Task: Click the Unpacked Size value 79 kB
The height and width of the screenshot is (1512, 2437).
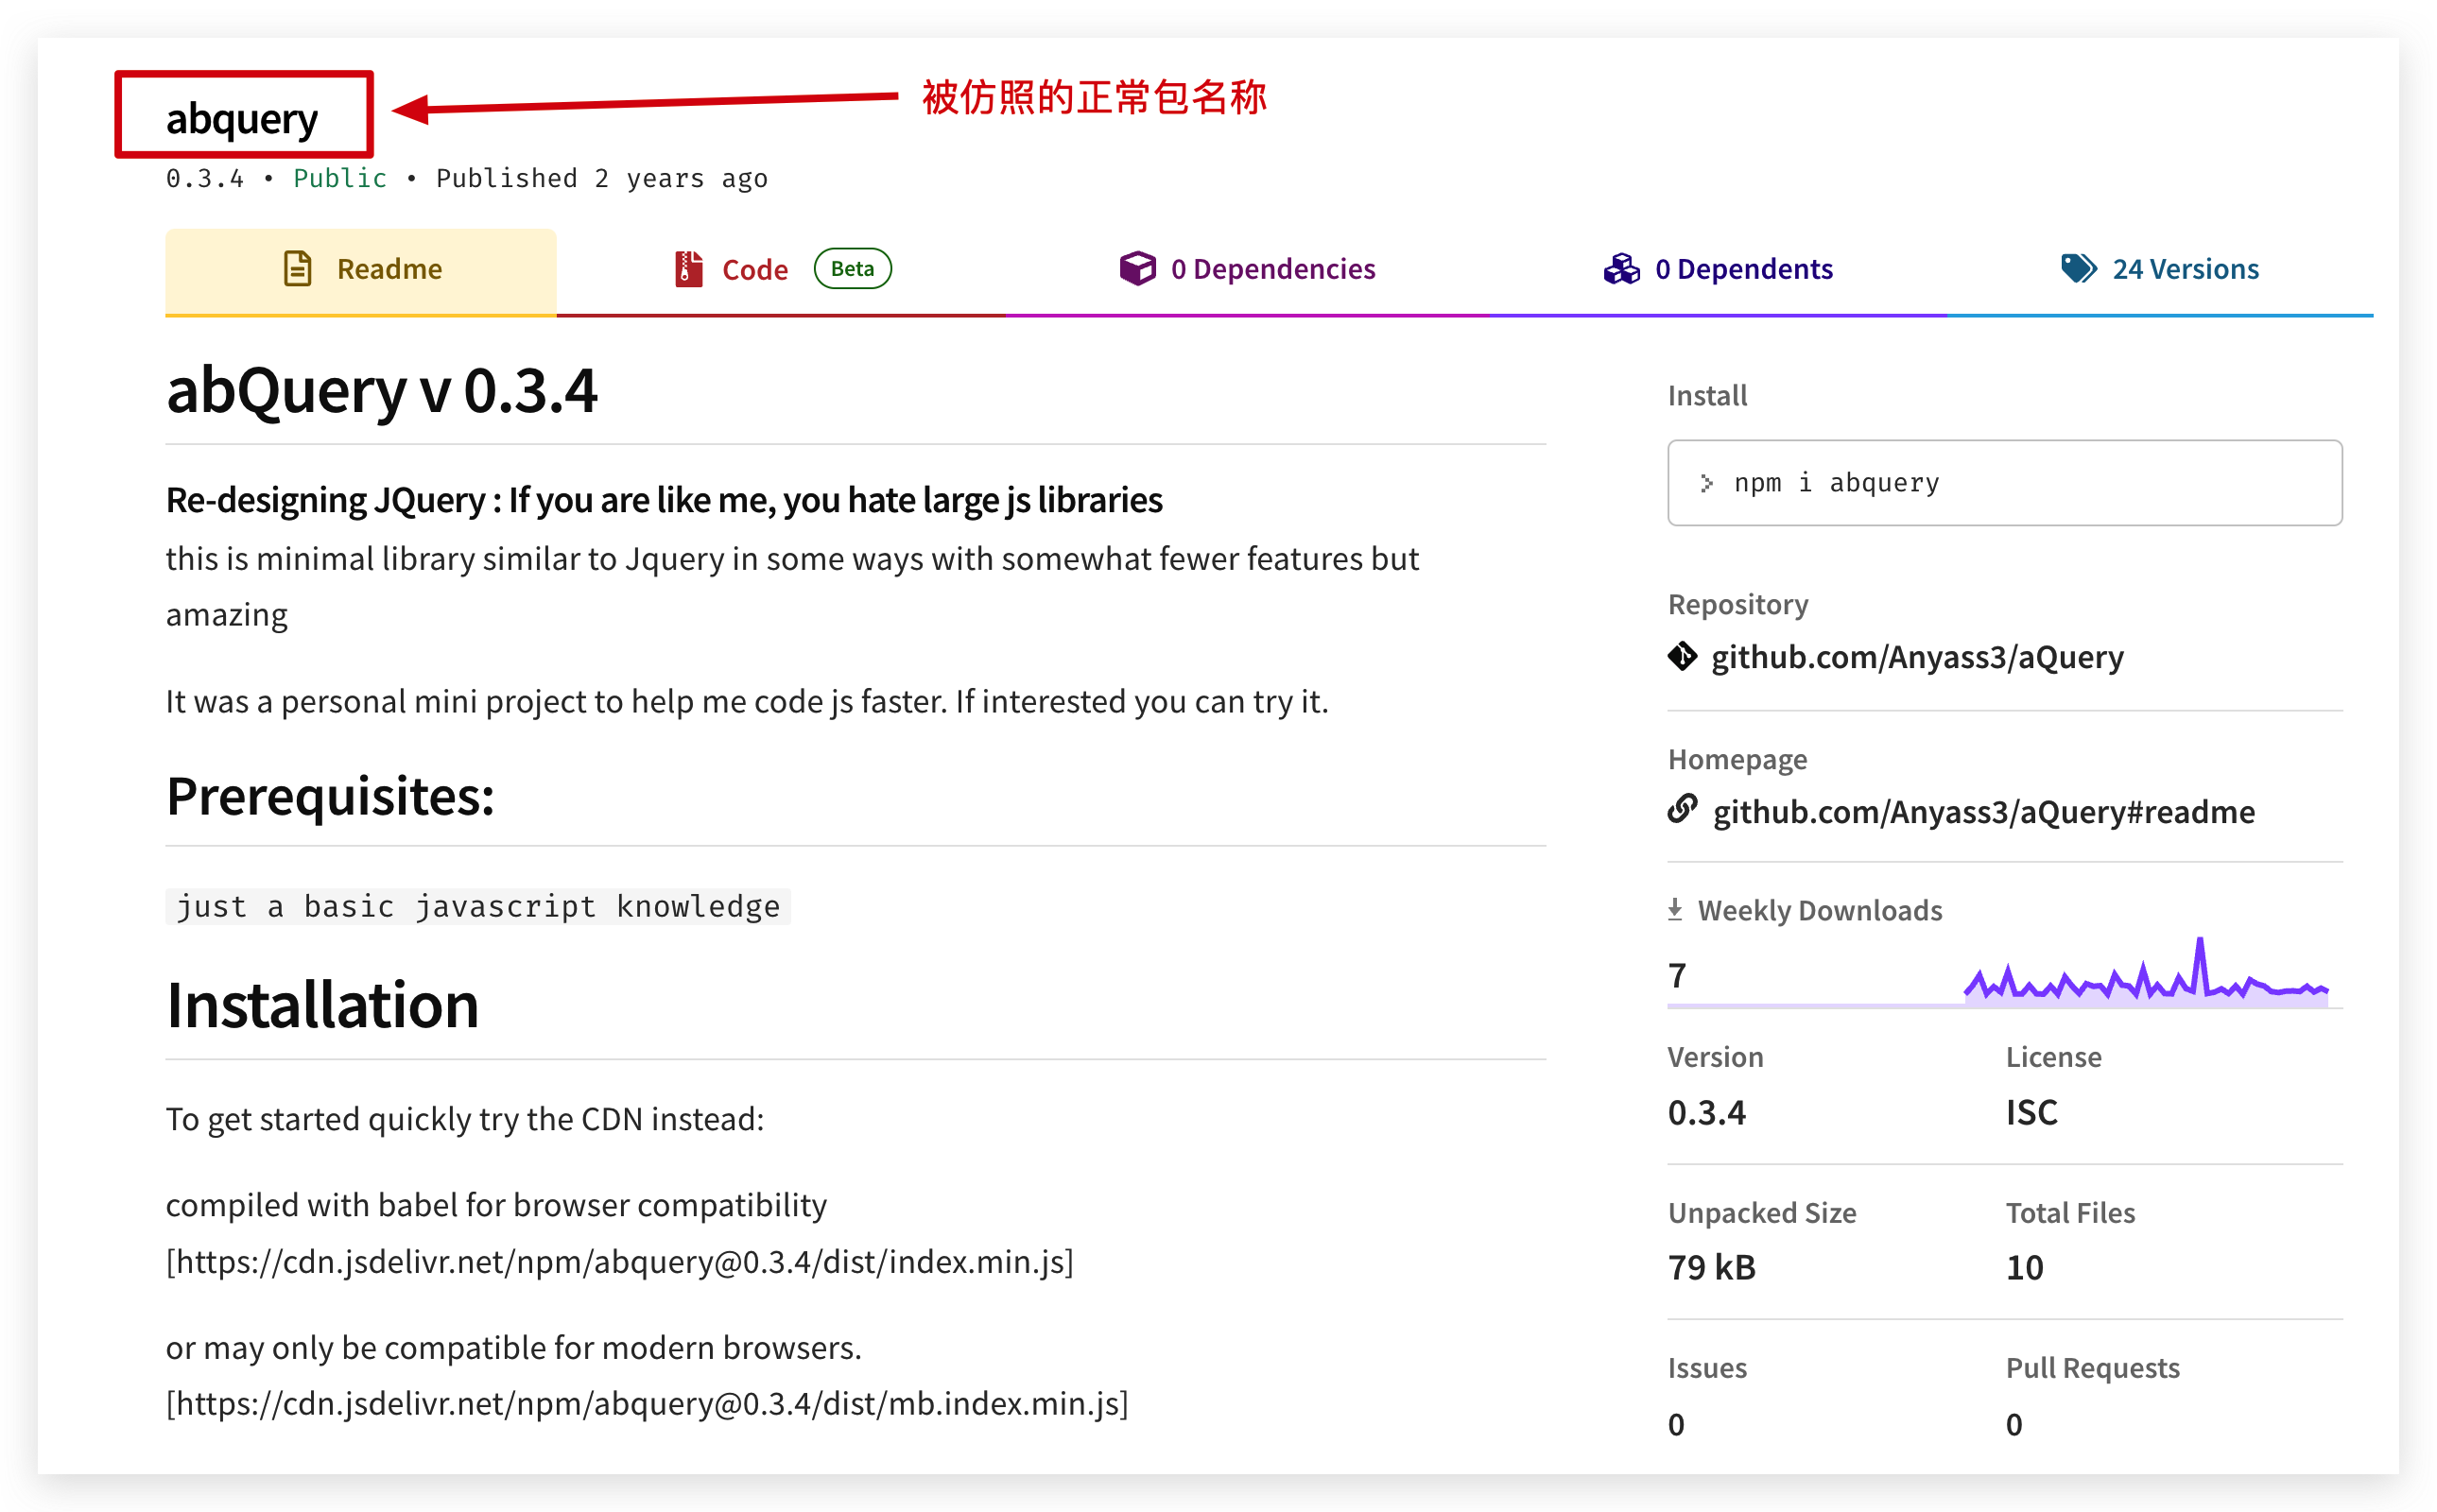Action: (x=1711, y=1268)
